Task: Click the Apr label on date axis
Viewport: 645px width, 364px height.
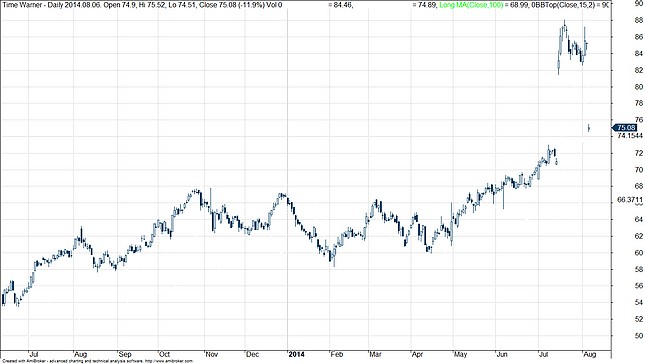Action: click(418, 354)
